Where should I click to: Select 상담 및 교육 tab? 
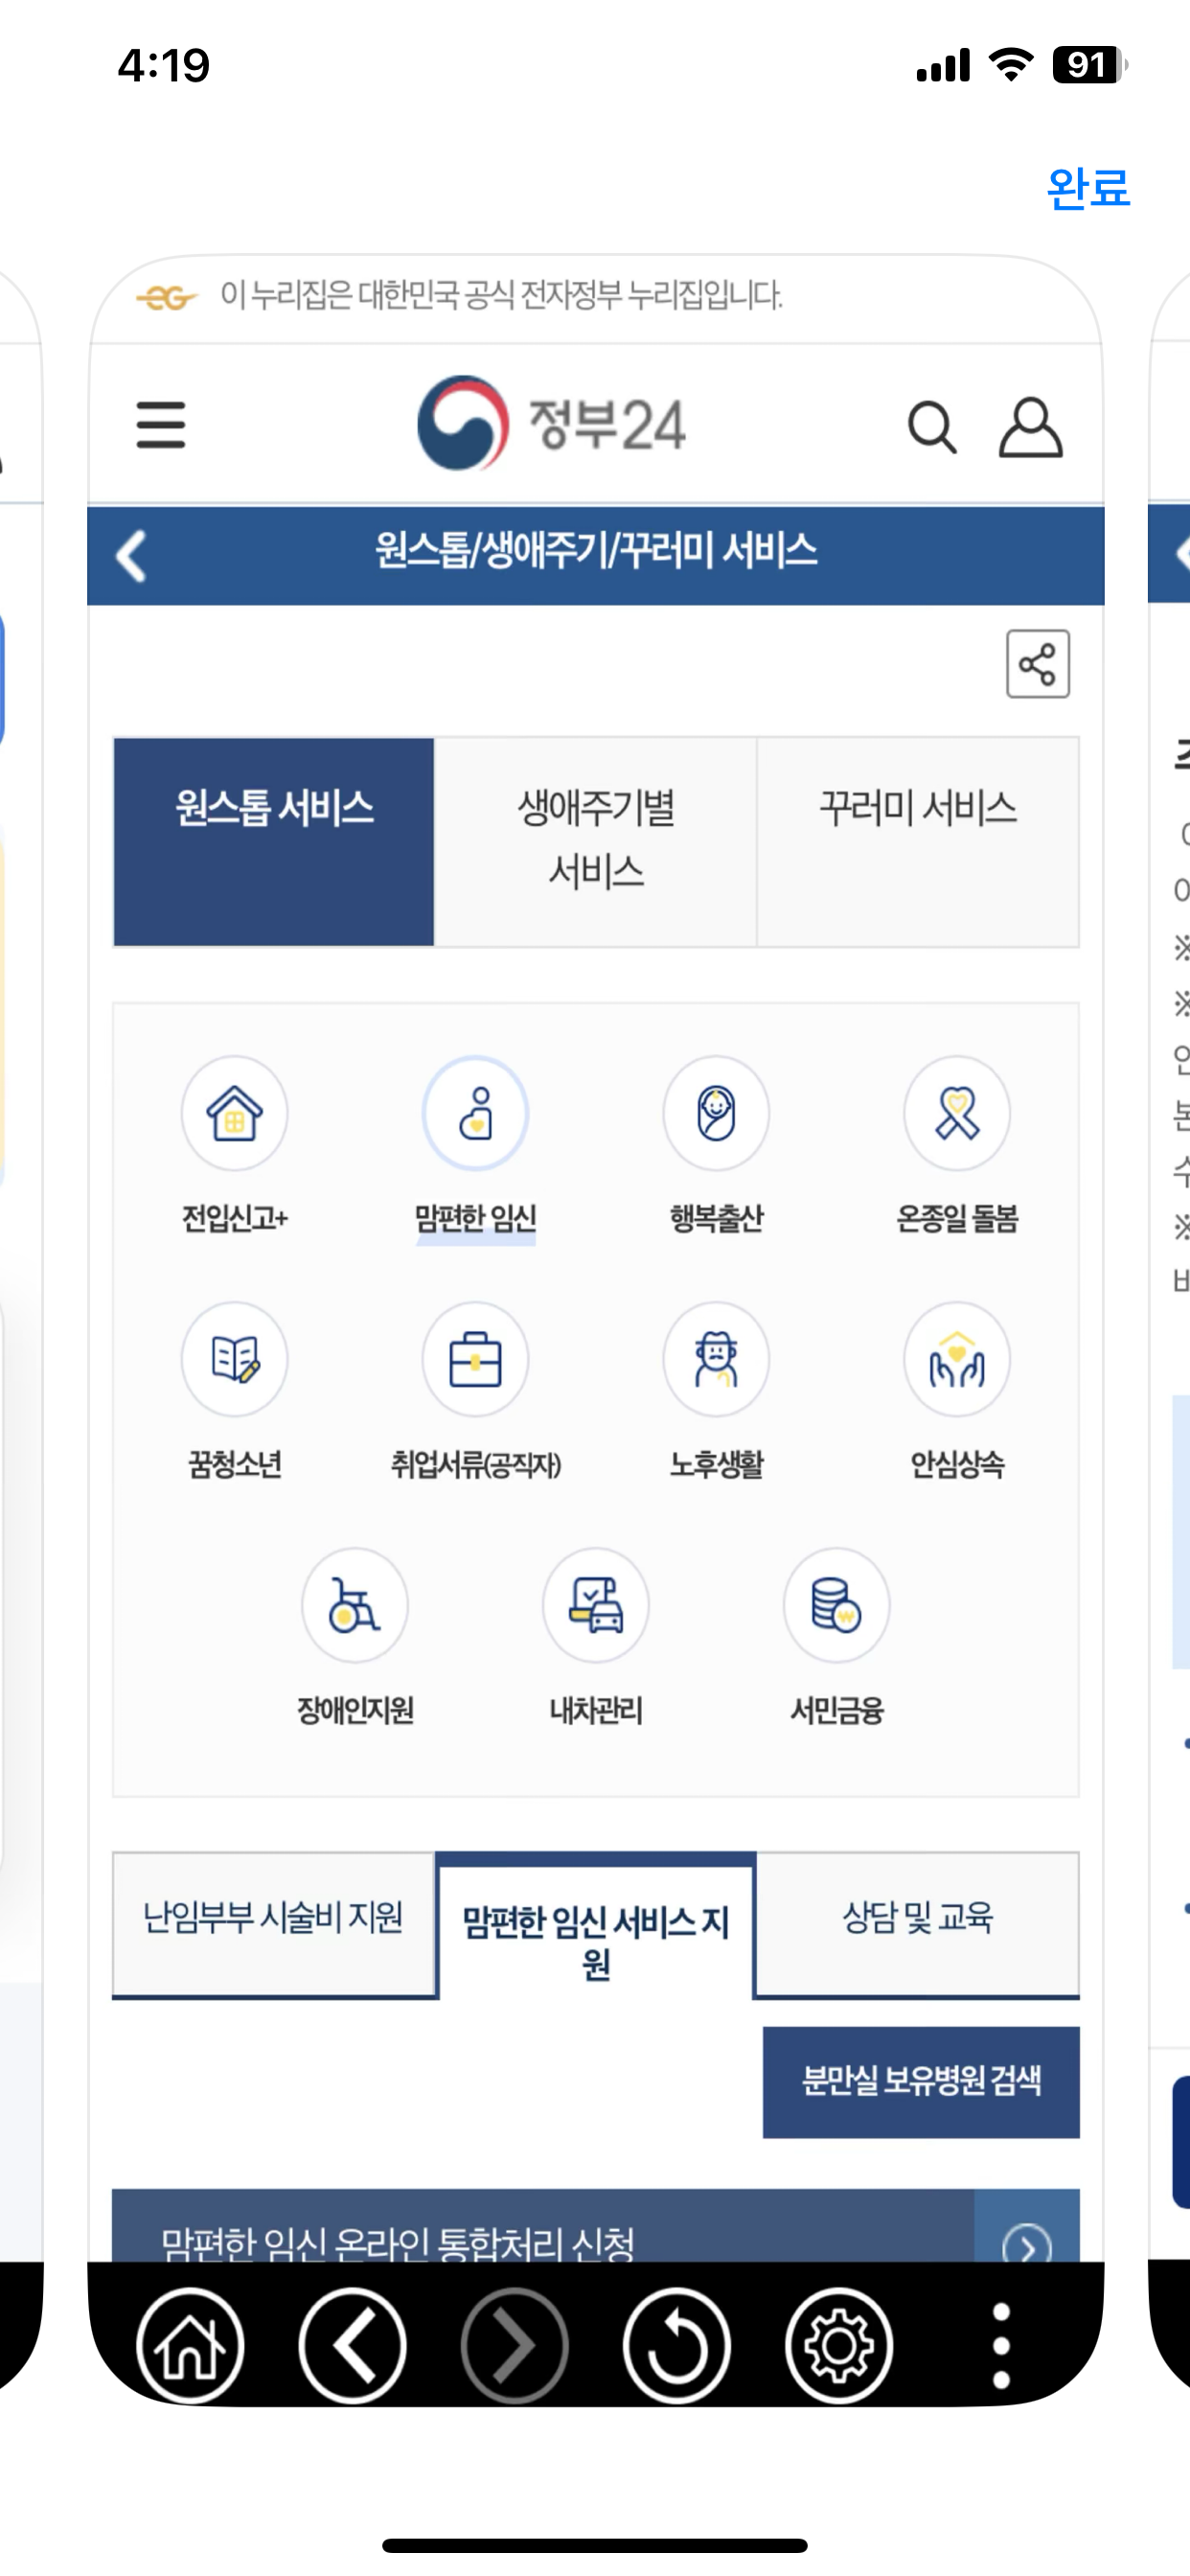pos(918,1924)
